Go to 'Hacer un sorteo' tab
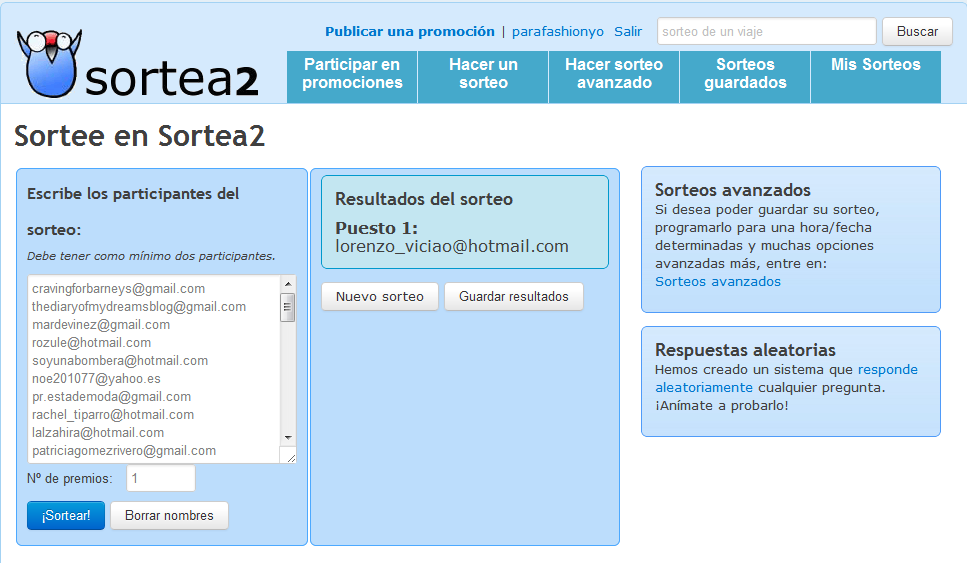967x563 pixels. [x=483, y=74]
